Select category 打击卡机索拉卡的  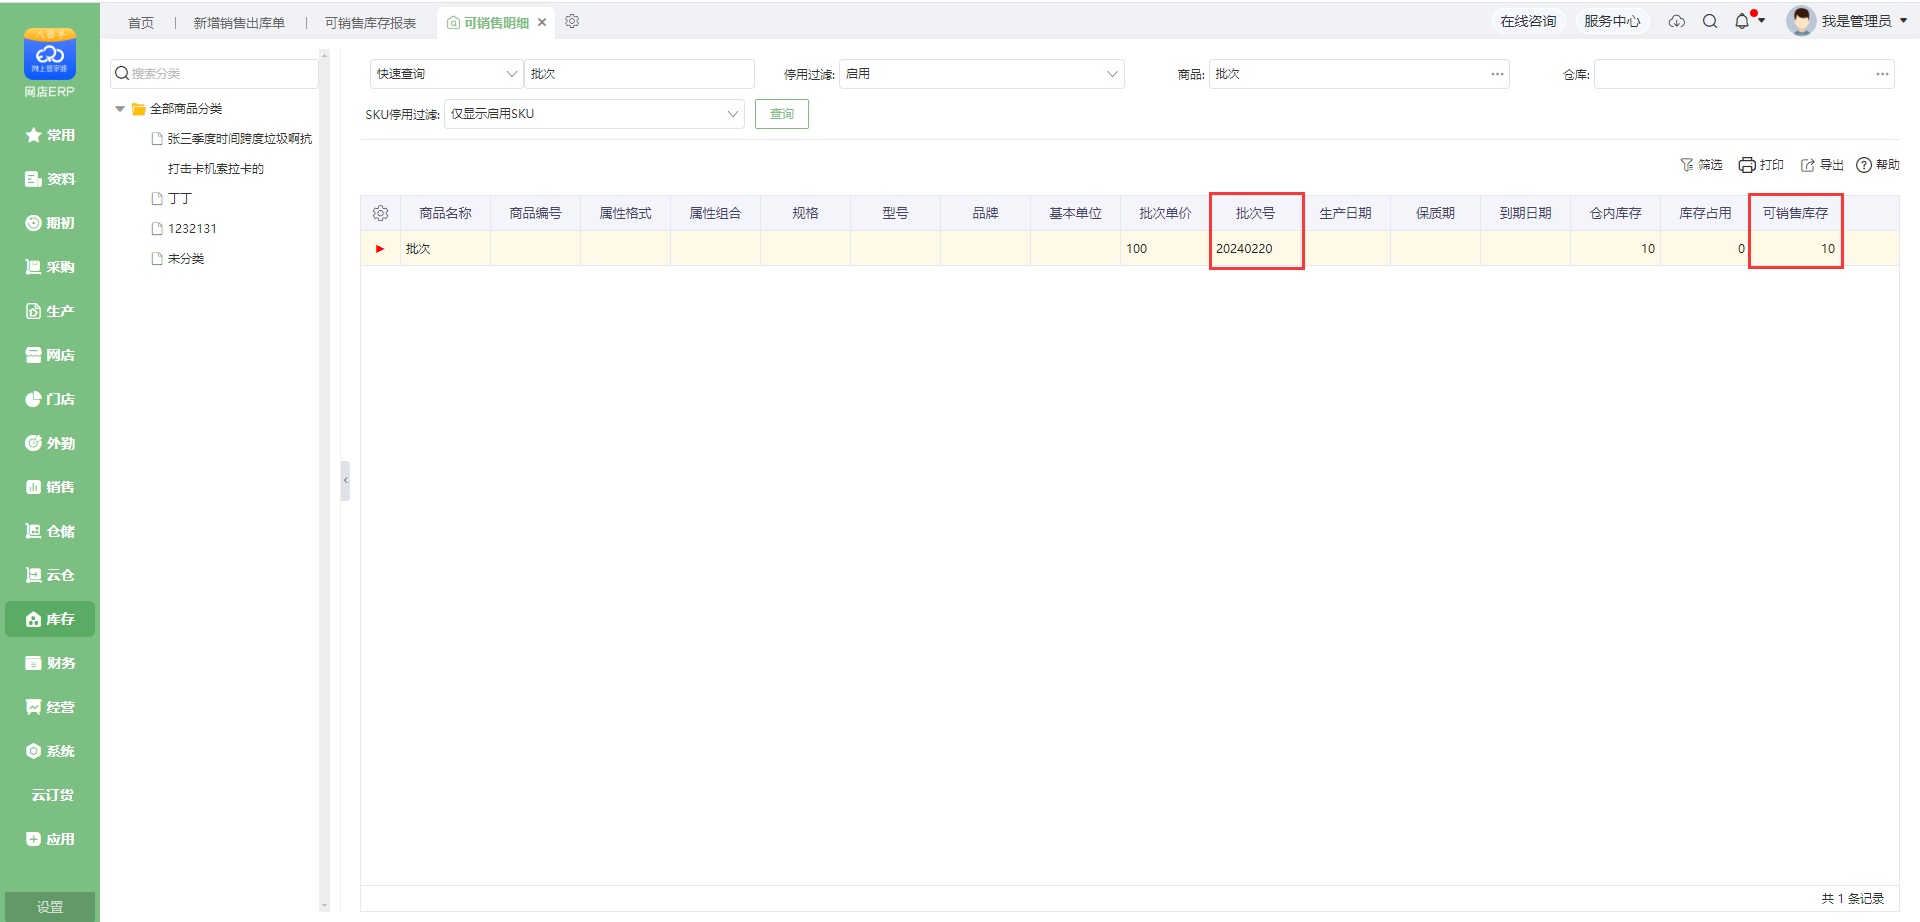pos(215,169)
